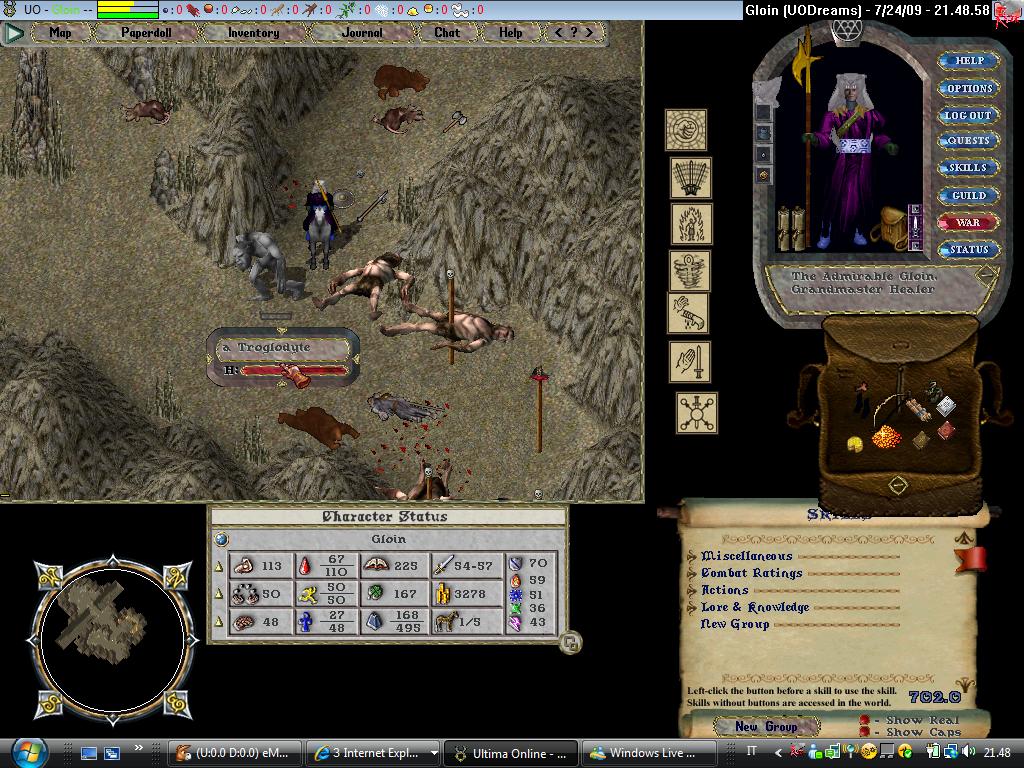This screenshot has width=1024, height=768.
Task: Use the bleeding arm bandage icon
Action: click(688, 313)
